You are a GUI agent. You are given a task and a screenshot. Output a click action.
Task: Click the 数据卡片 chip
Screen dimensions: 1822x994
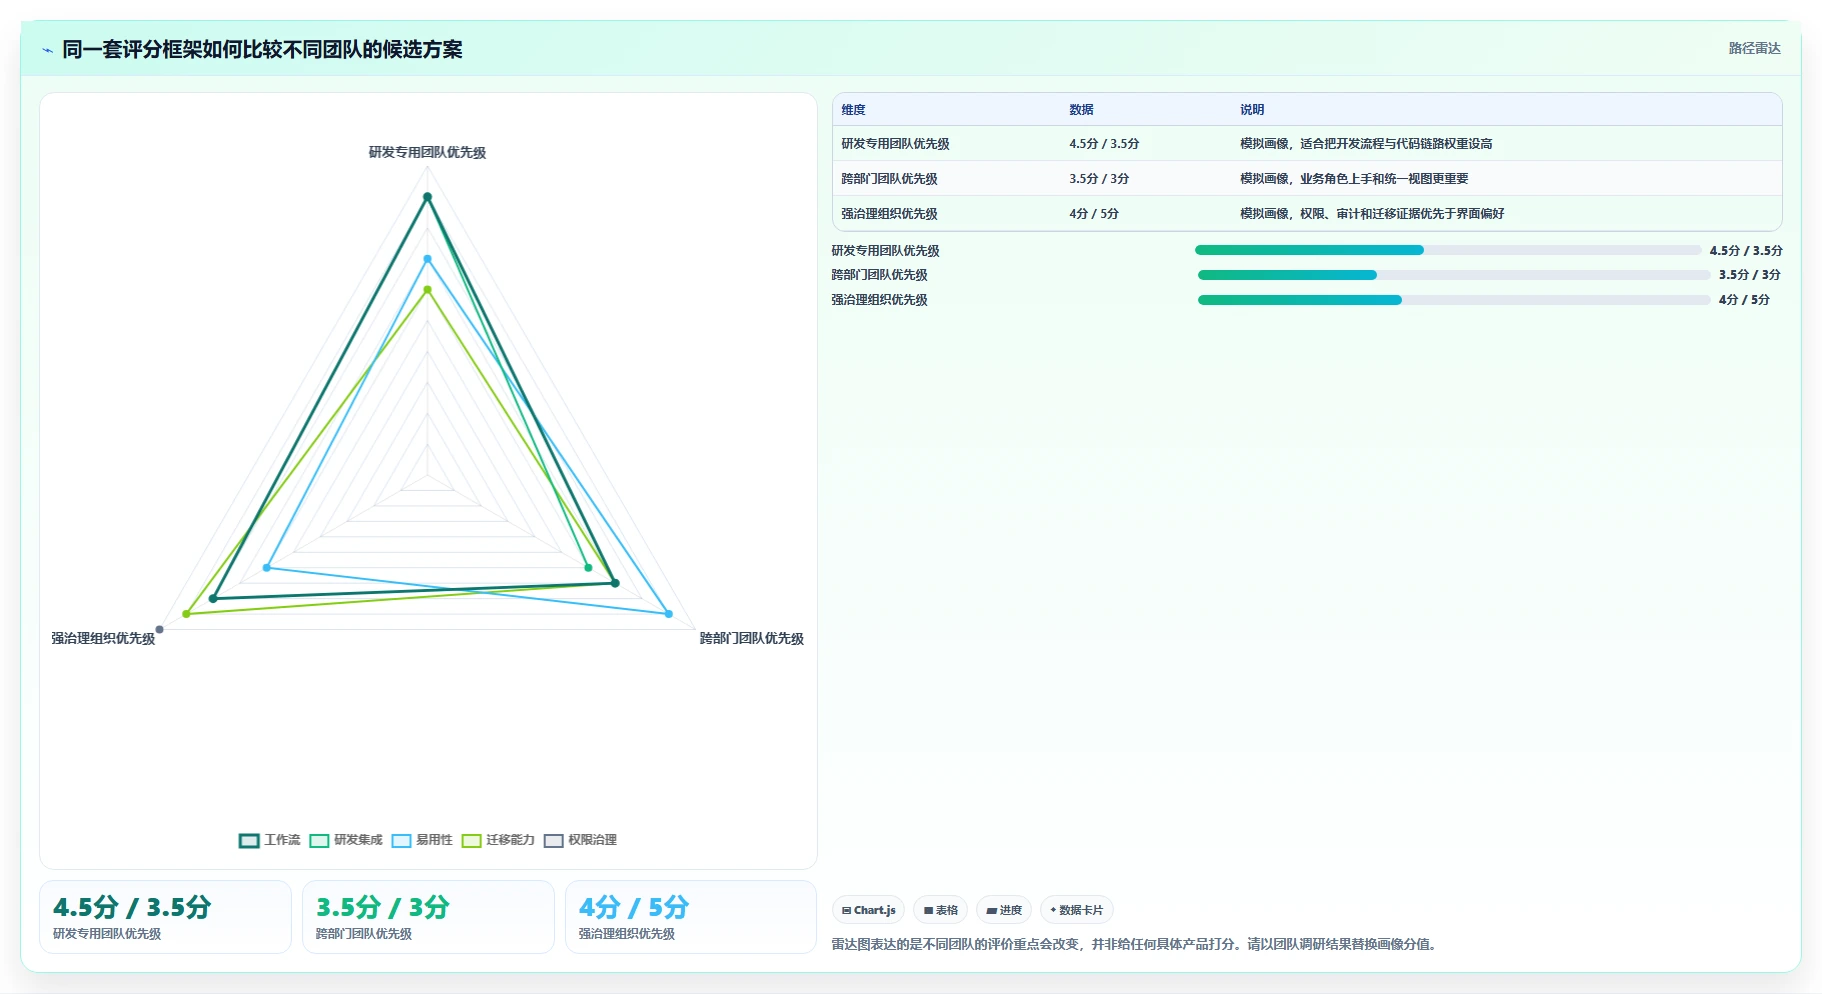tap(1077, 910)
